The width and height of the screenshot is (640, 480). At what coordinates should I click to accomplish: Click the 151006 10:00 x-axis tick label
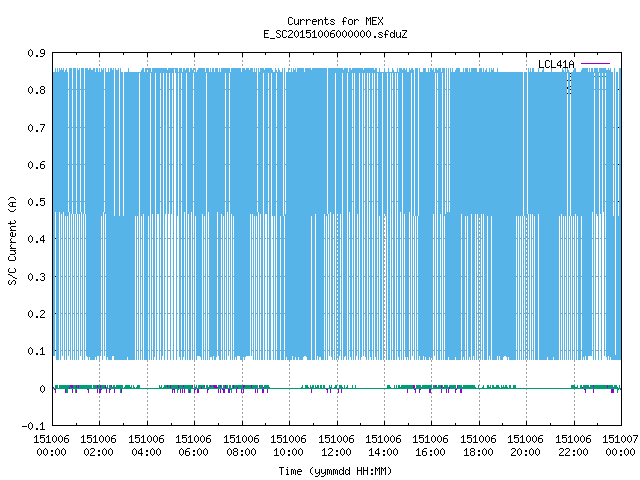(288, 446)
